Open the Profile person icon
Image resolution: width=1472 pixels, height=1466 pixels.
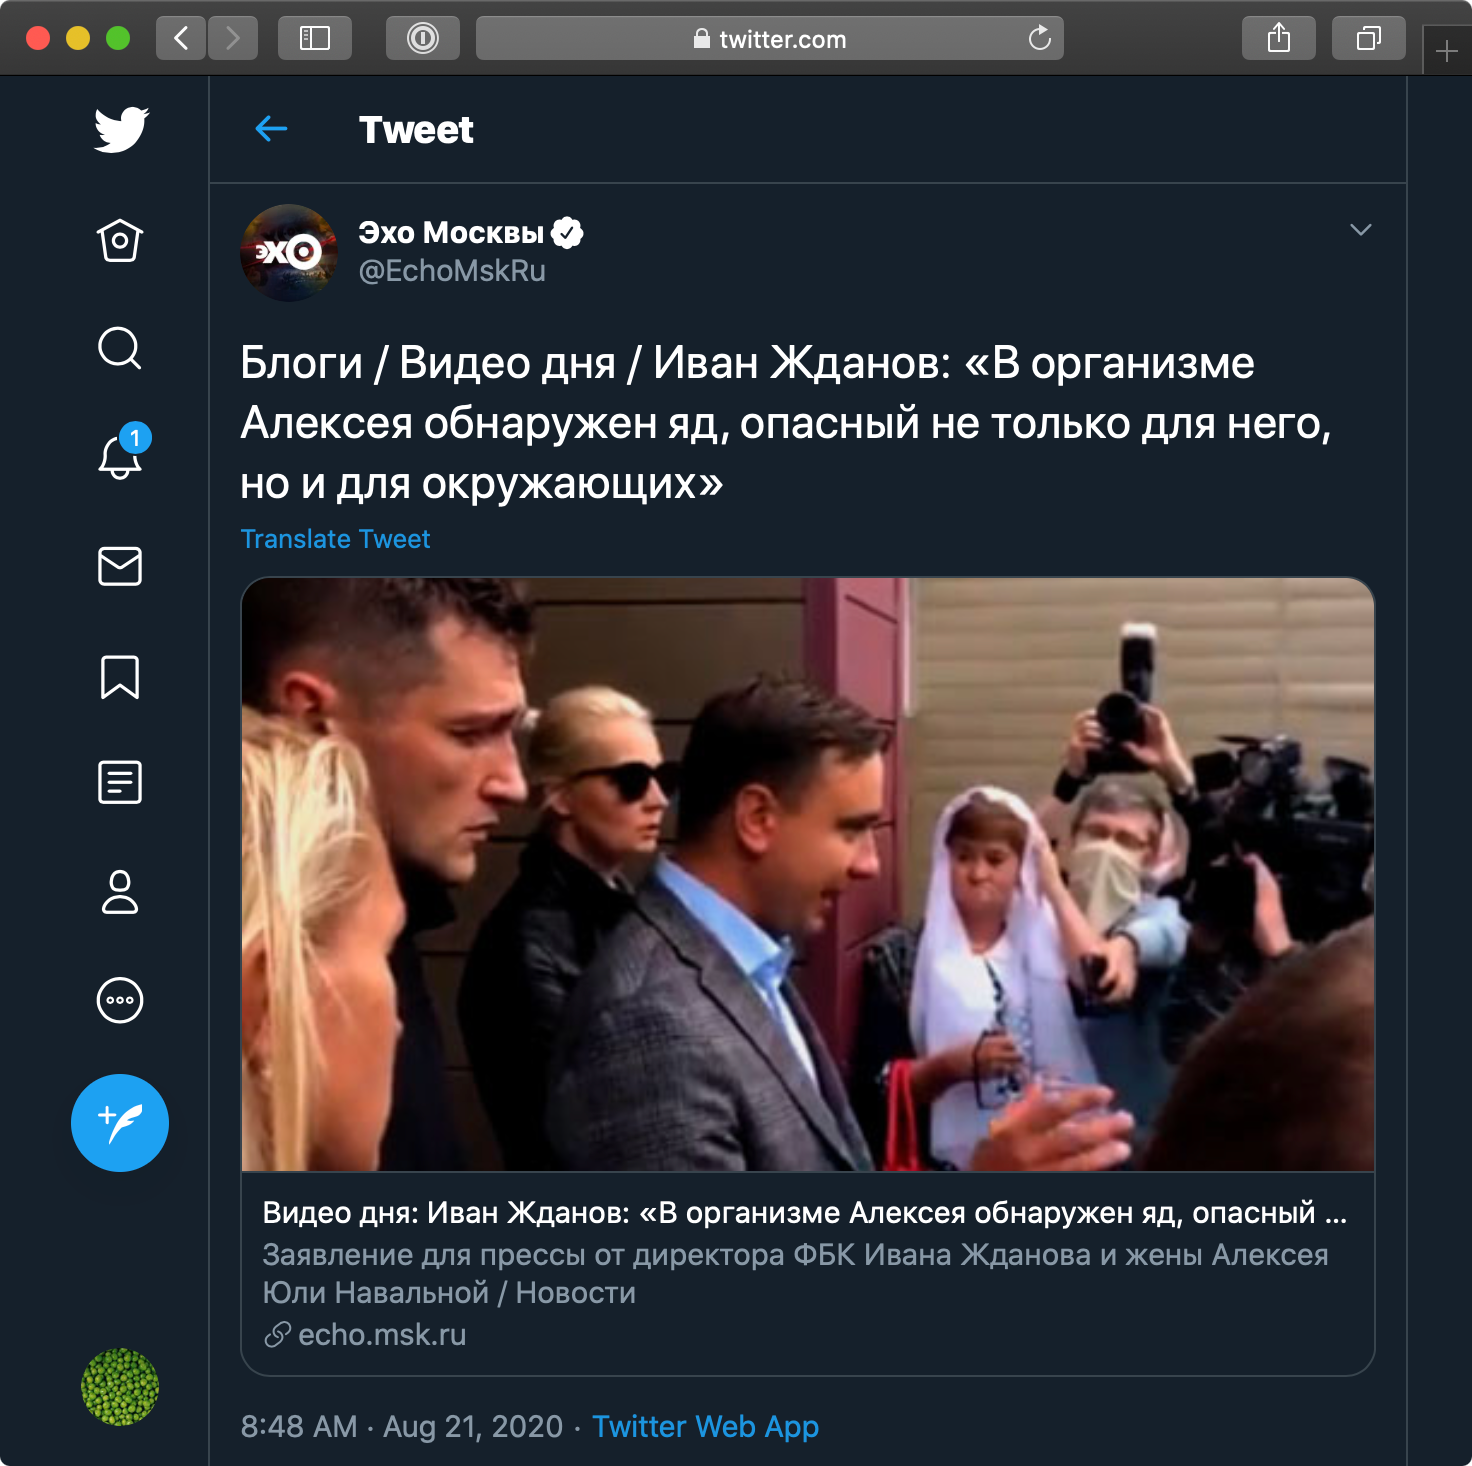[120, 892]
